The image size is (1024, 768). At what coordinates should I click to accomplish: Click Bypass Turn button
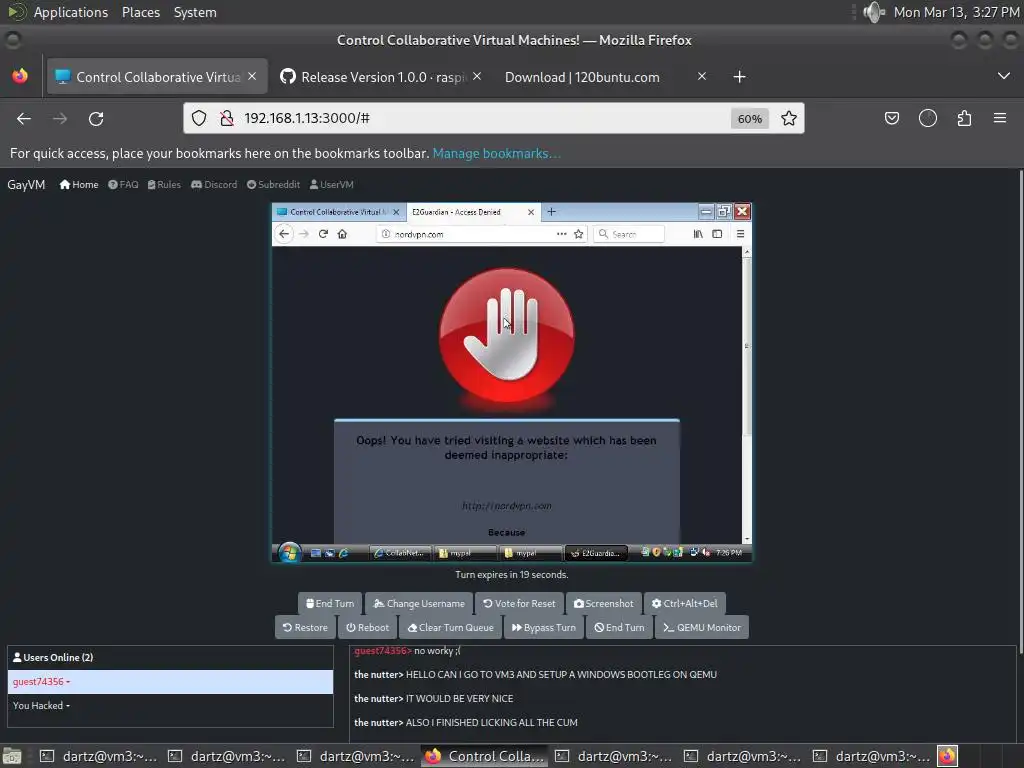[x=544, y=628]
